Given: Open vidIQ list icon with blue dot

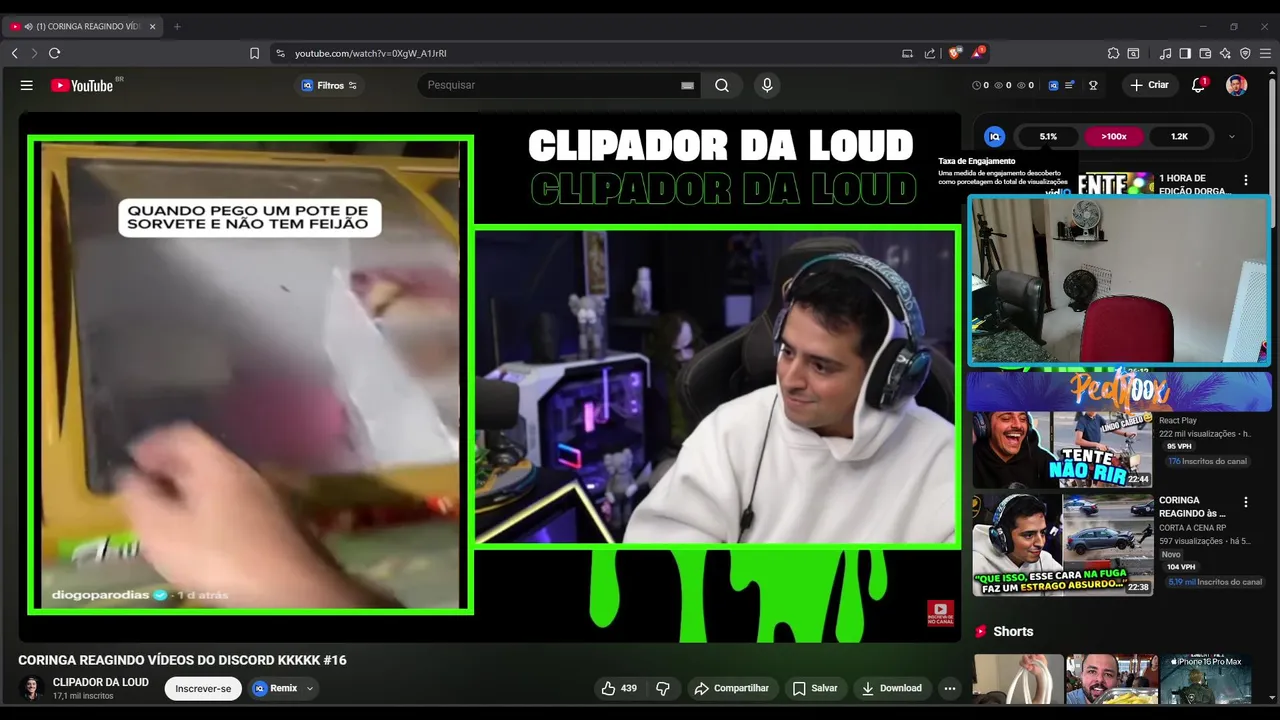Looking at the screenshot, I should click(1070, 86).
